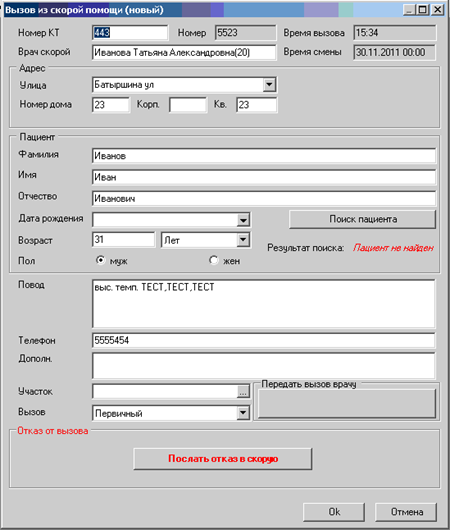Click the Поиск пациента button
This screenshot has height=530, width=450.
tap(362, 219)
